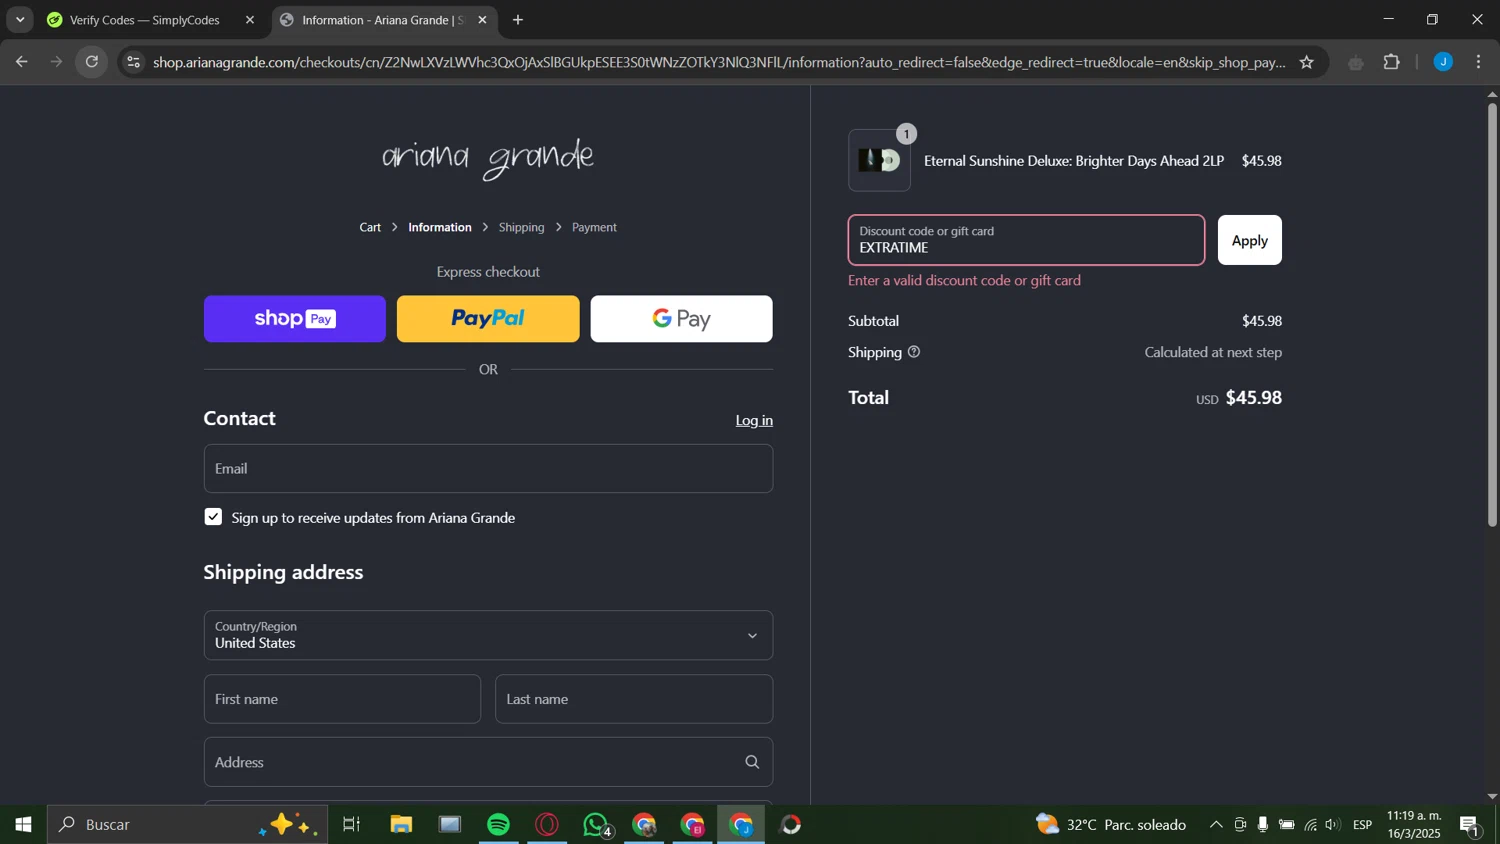Screen dimensions: 1500x844
Task: Click the Log in link
Action: [754, 421]
